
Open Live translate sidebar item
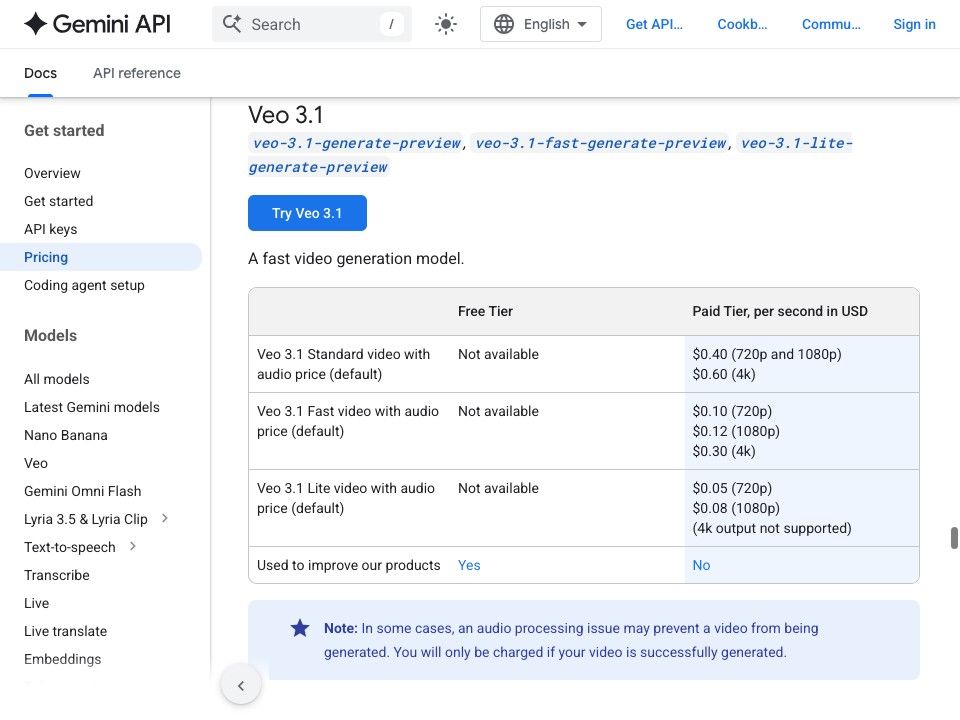point(65,631)
